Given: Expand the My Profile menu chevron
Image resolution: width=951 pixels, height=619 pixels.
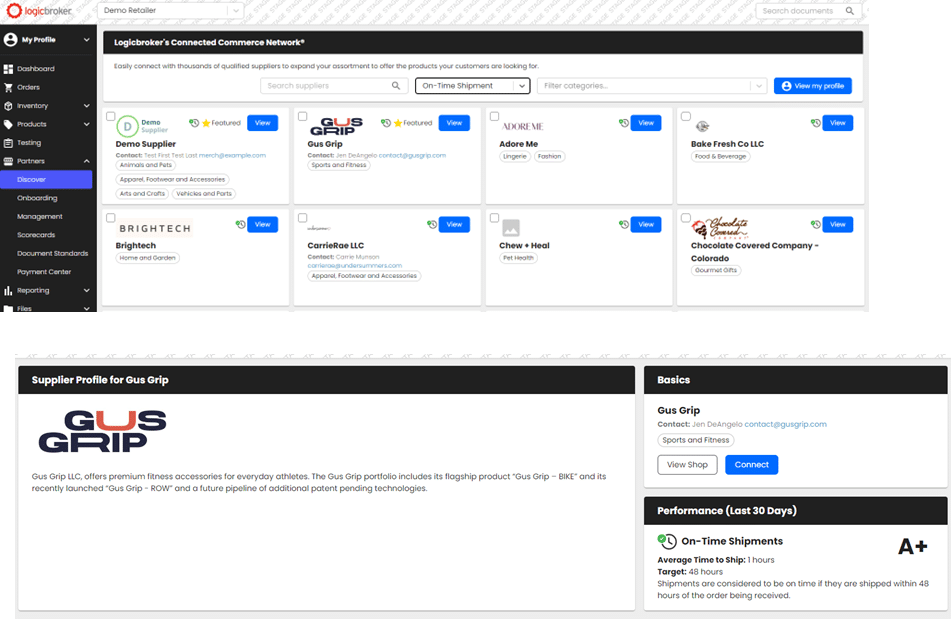Looking at the screenshot, I should click(87, 40).
